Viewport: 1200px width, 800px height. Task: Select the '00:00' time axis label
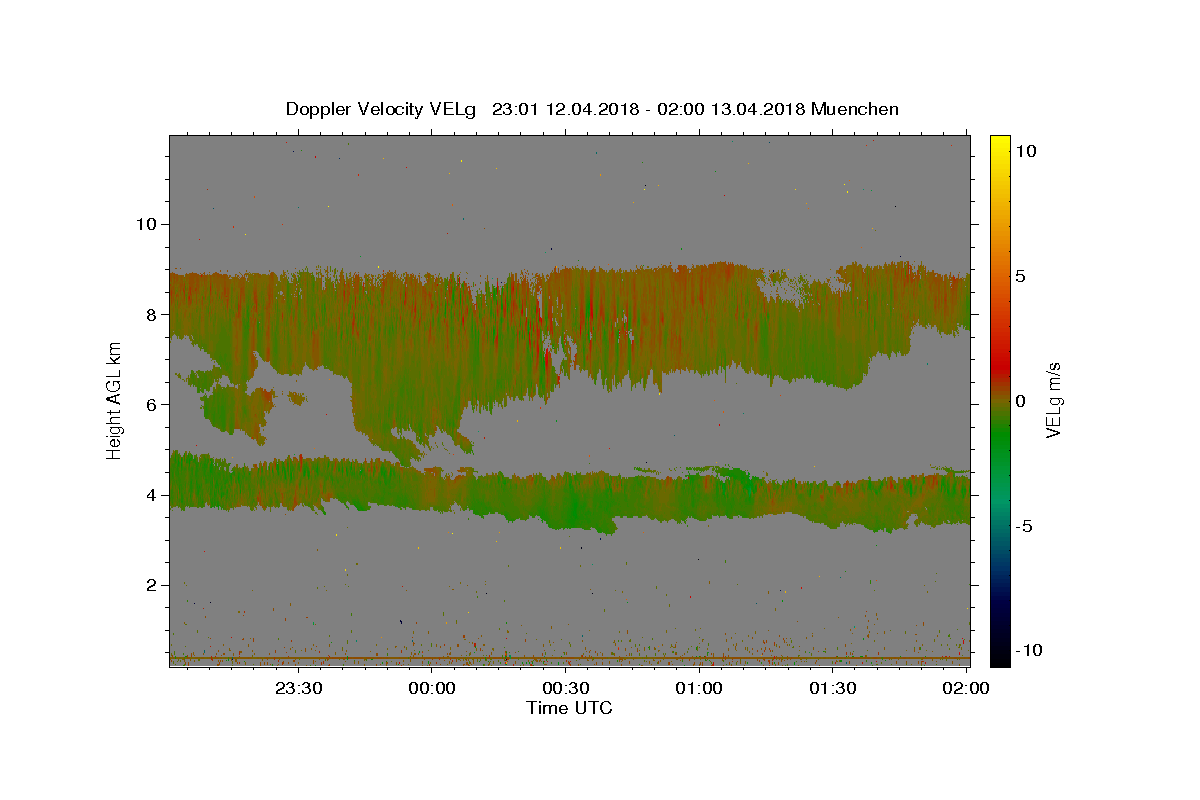[432, 688]
